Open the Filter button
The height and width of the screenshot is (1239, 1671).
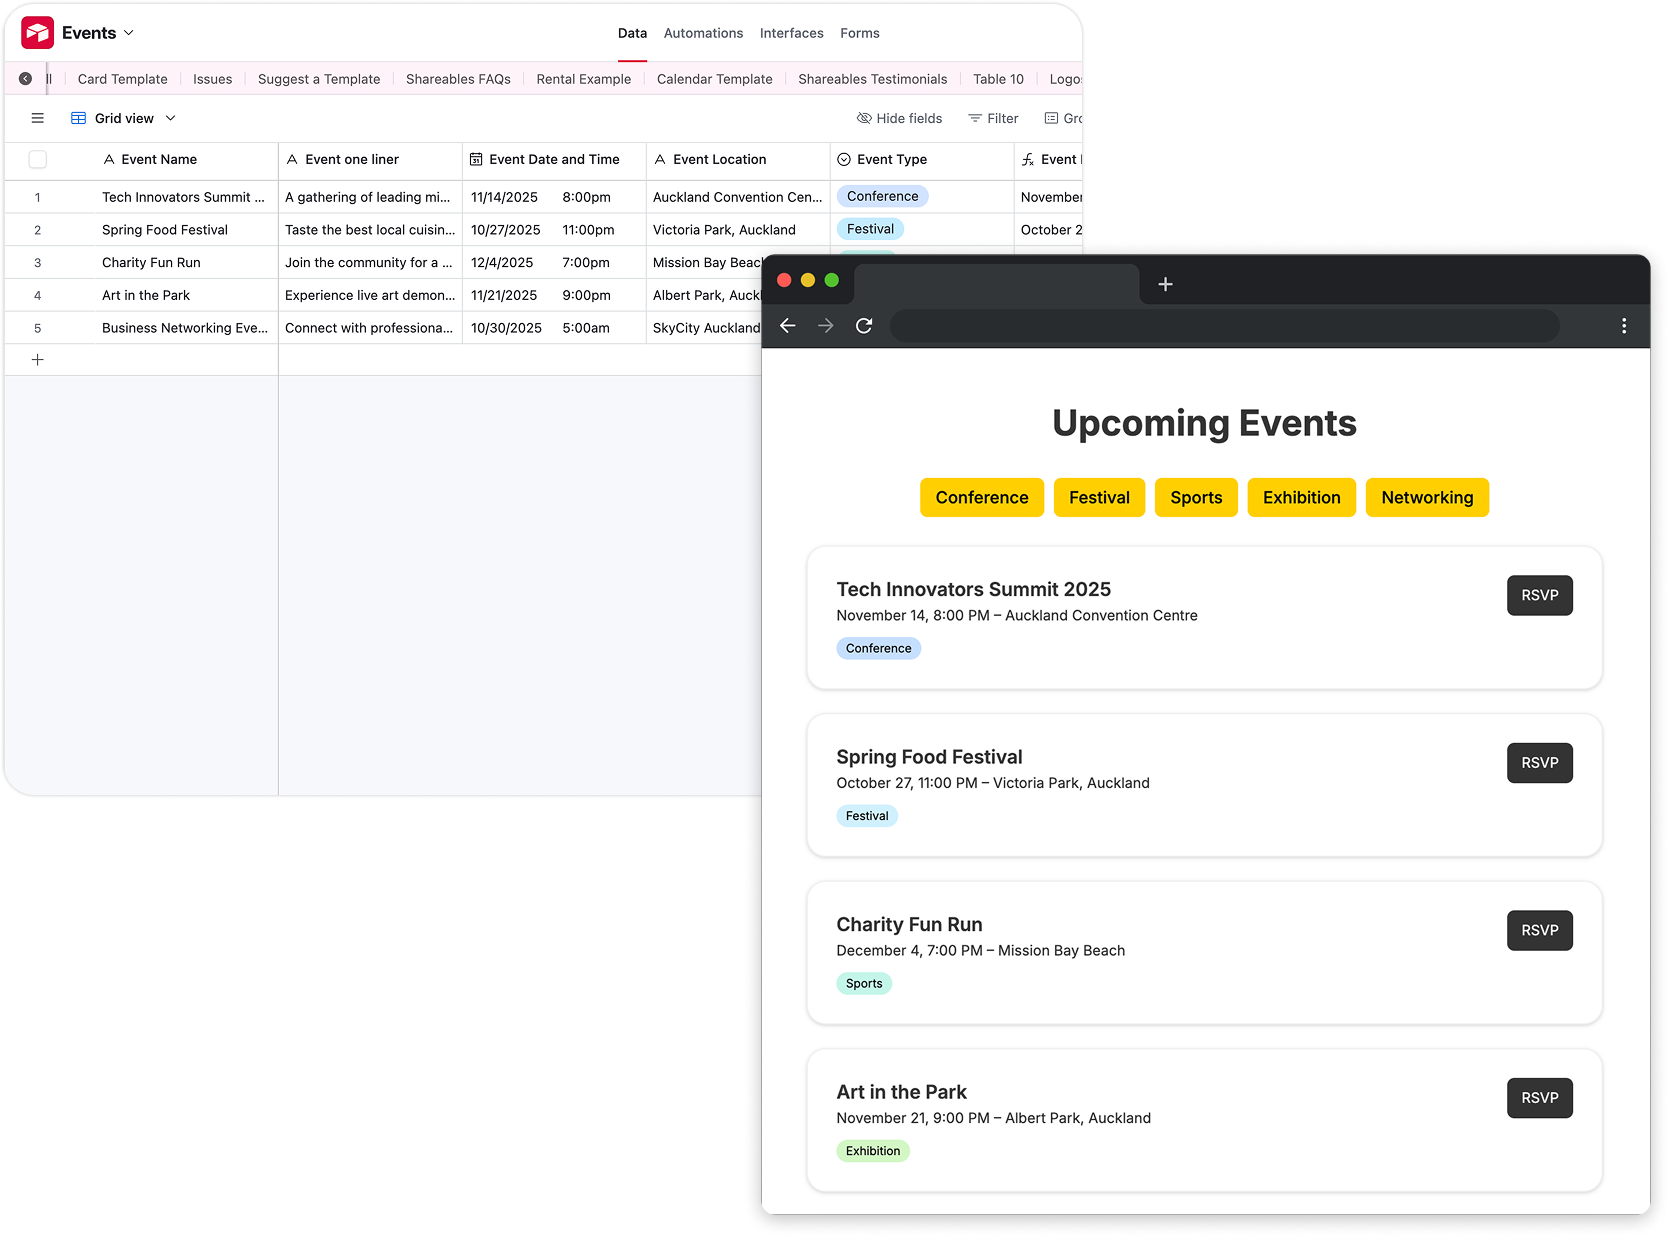(x=993, y=118)
